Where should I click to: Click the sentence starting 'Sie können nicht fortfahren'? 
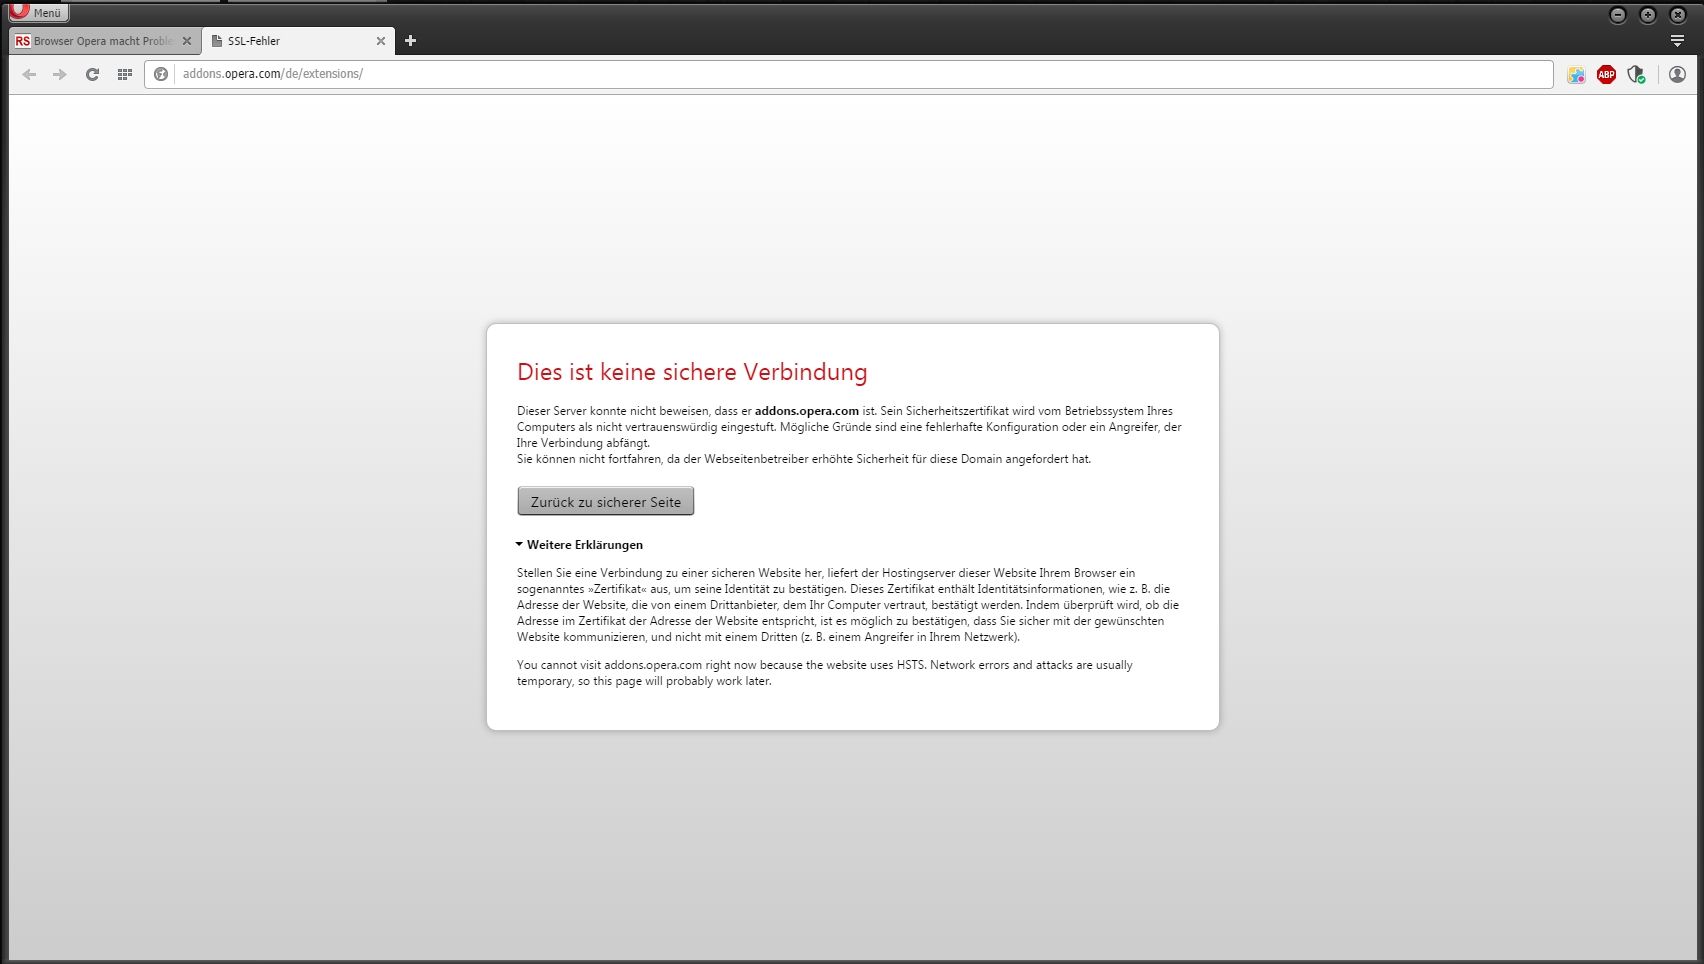[804, 459]
